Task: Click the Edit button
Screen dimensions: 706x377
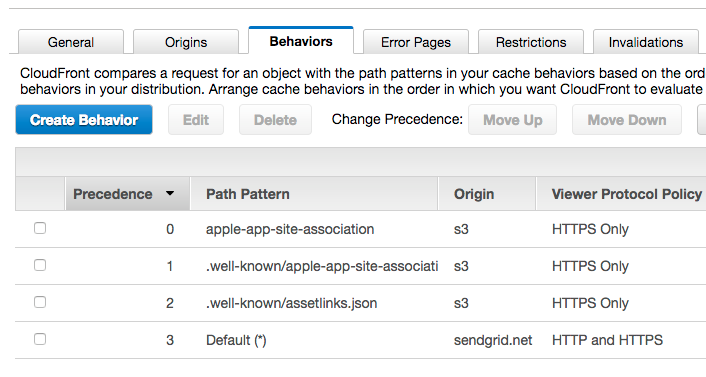Action: [x=196, y=120]
